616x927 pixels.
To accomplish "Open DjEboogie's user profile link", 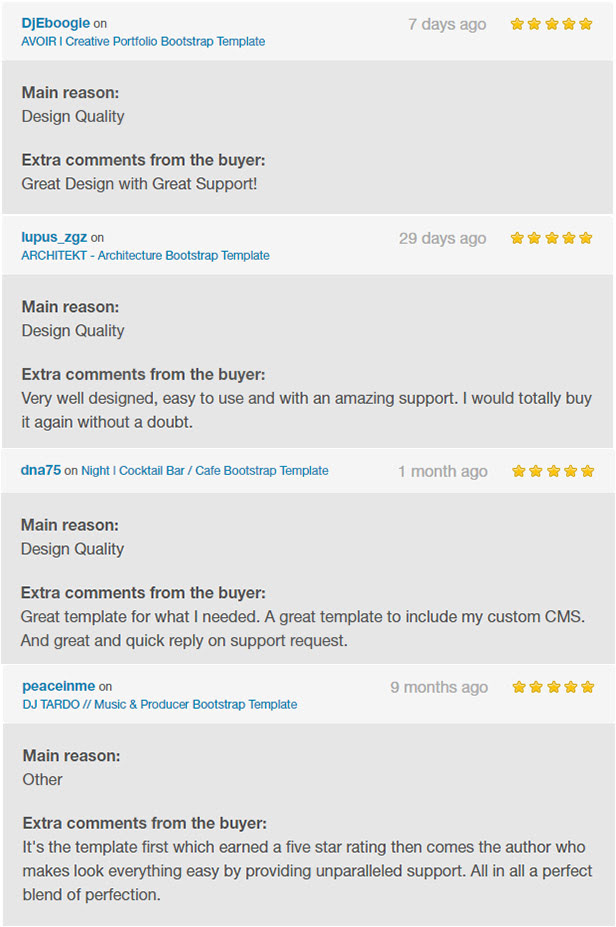I will (56, 23).
